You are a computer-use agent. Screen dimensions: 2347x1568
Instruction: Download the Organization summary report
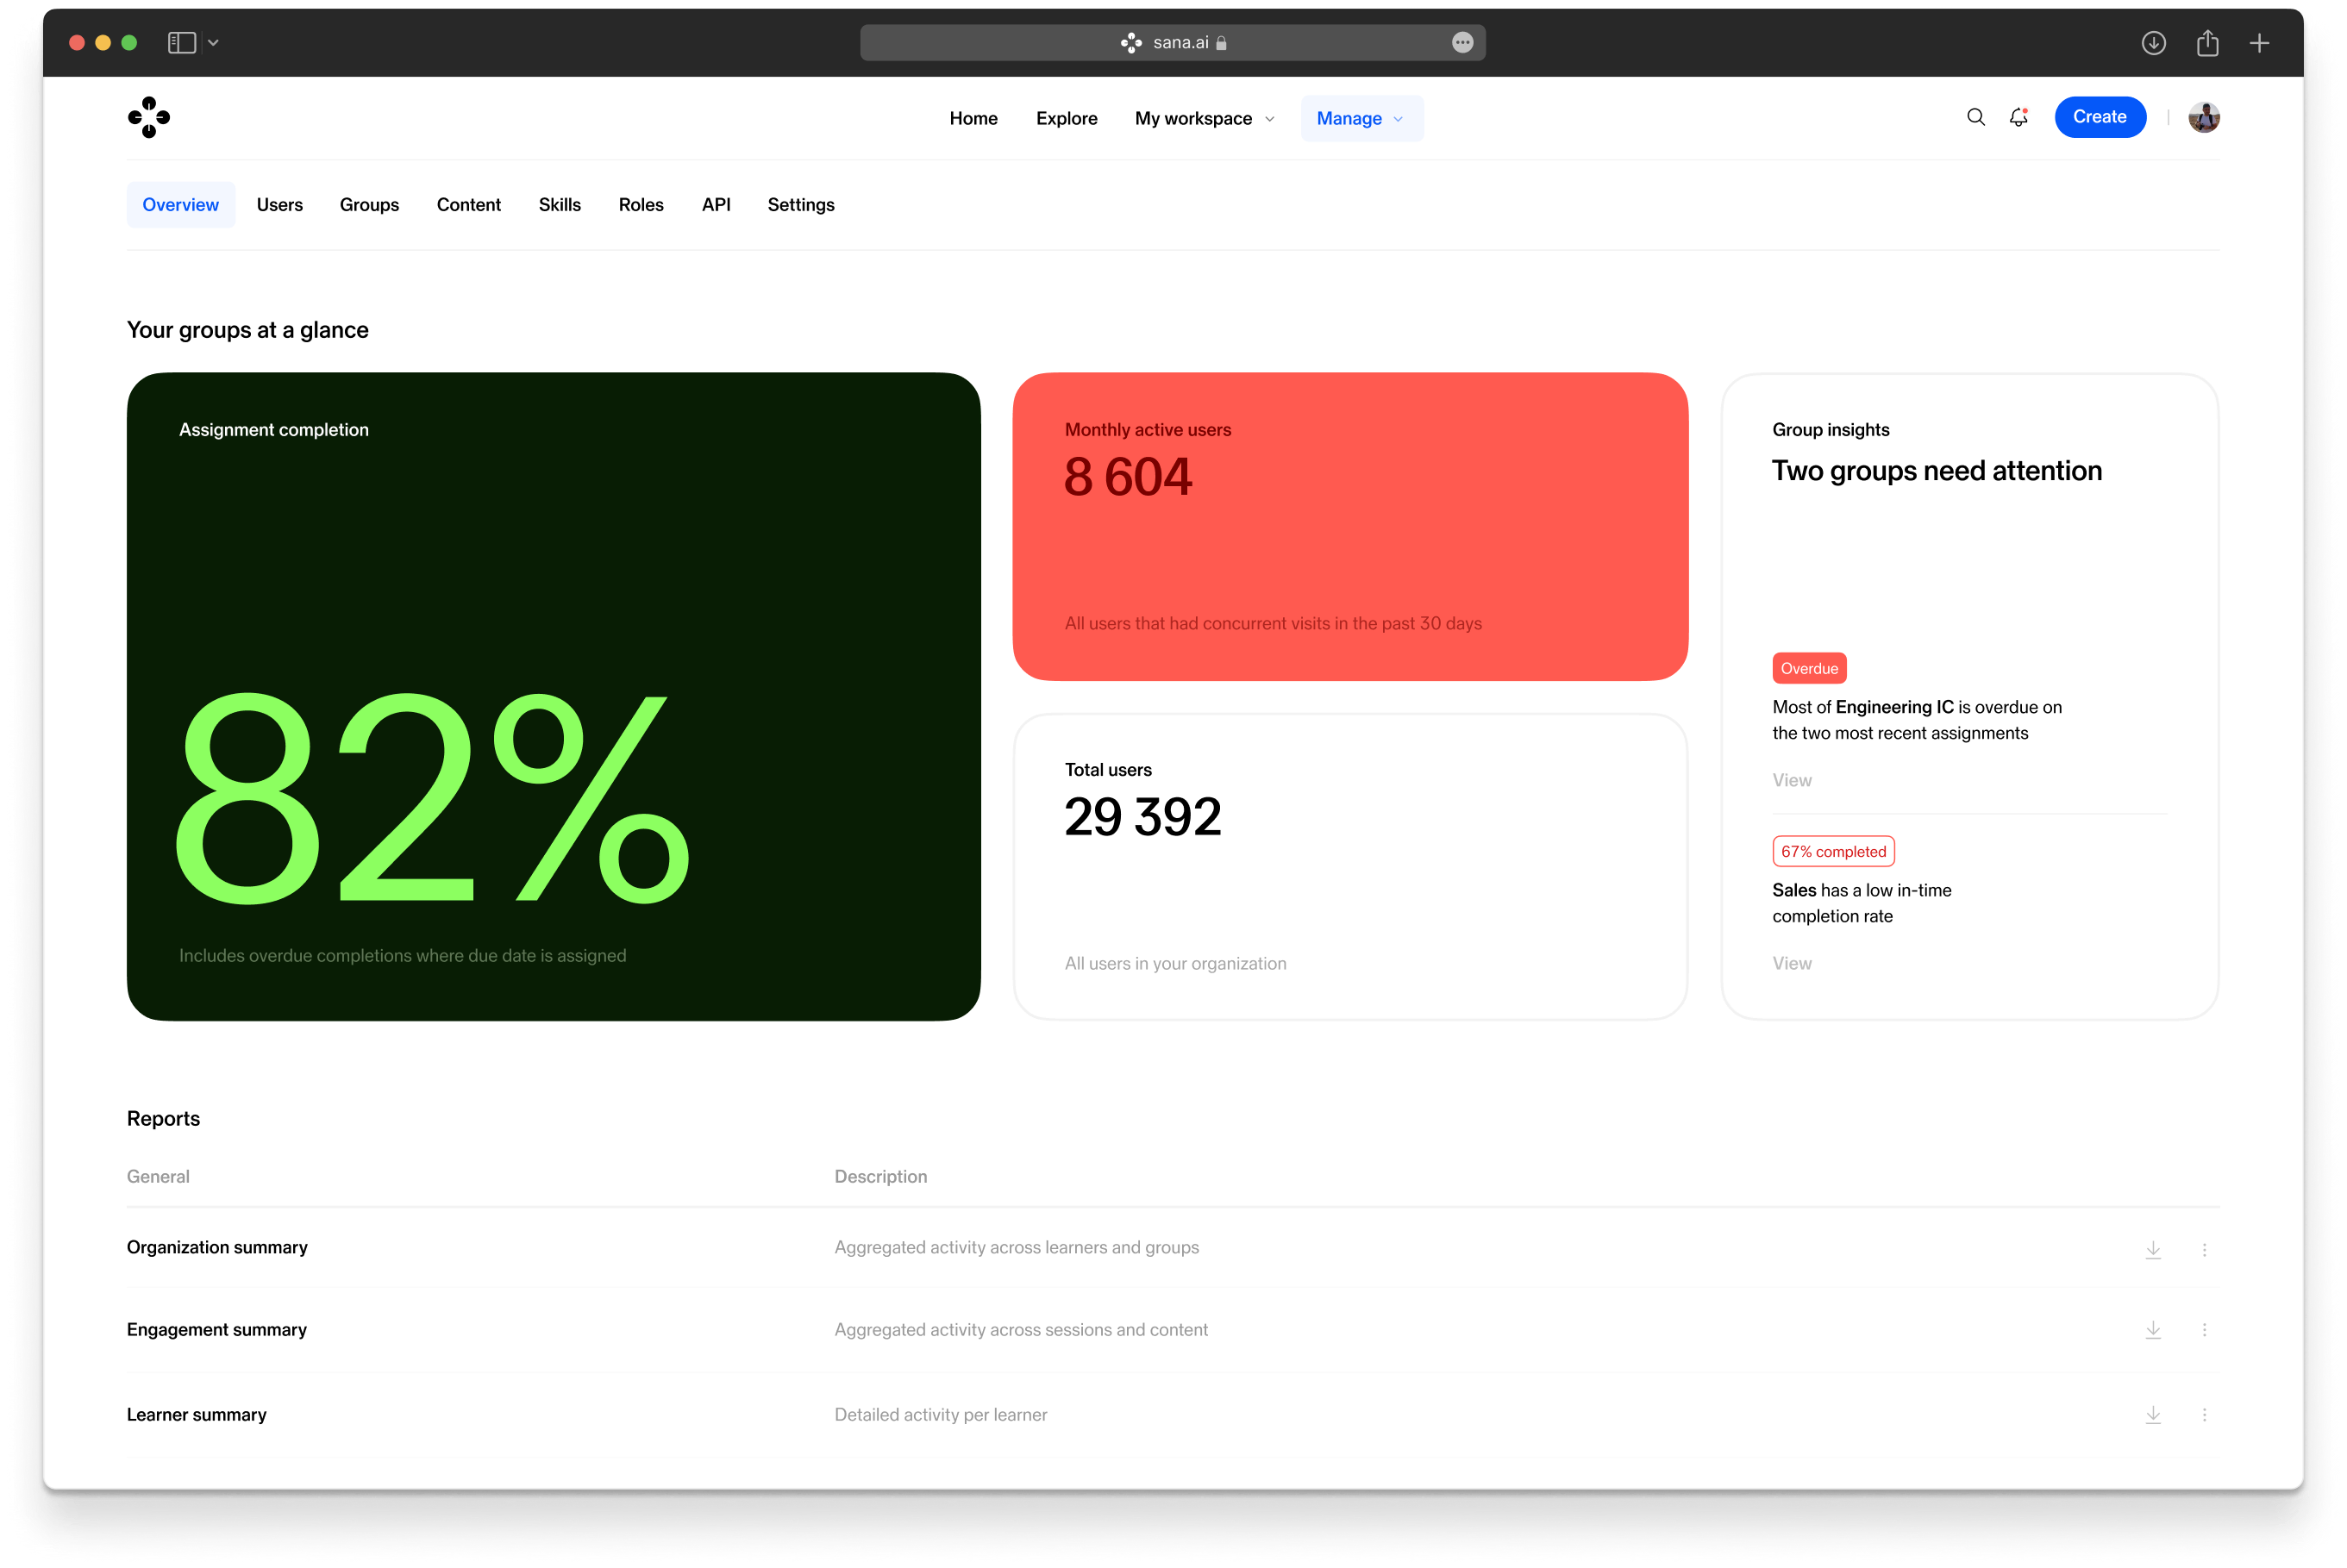(2153, 1249)
